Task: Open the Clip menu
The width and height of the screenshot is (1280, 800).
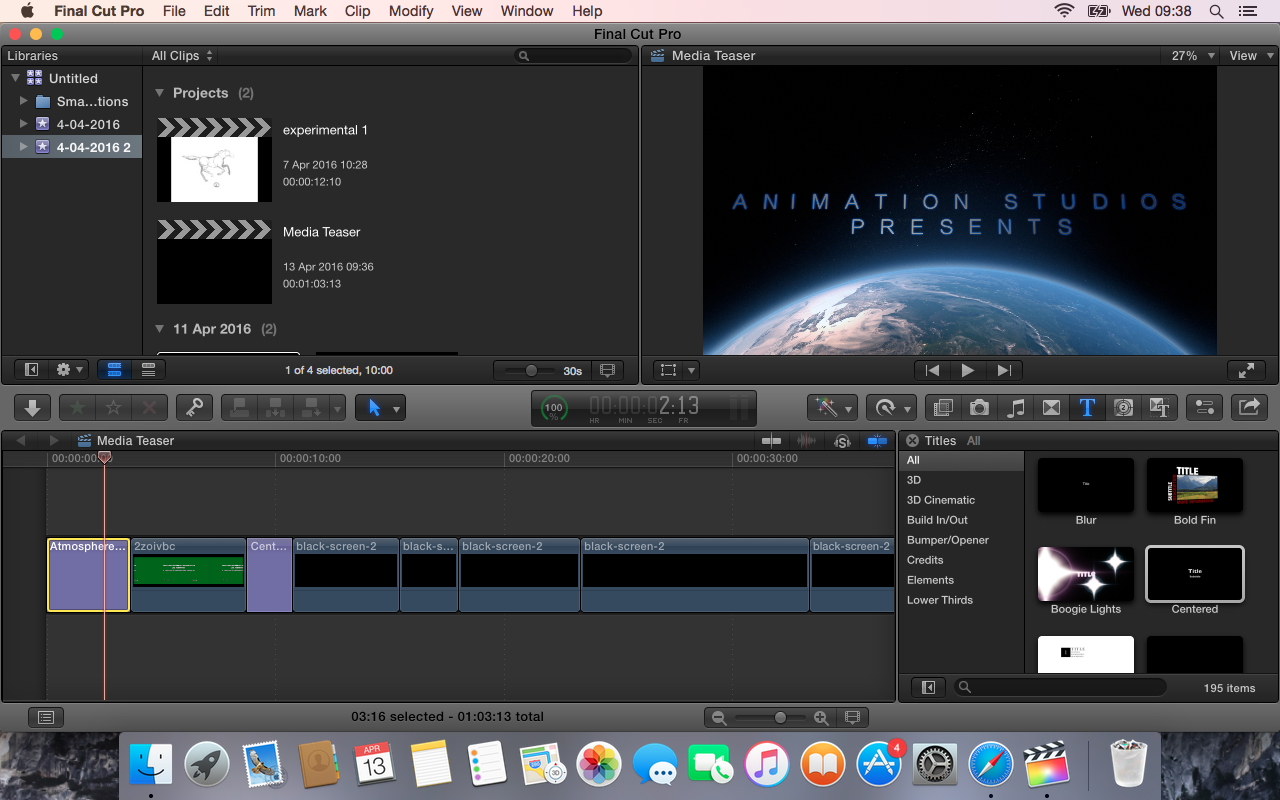Action: tap(358, 11)
